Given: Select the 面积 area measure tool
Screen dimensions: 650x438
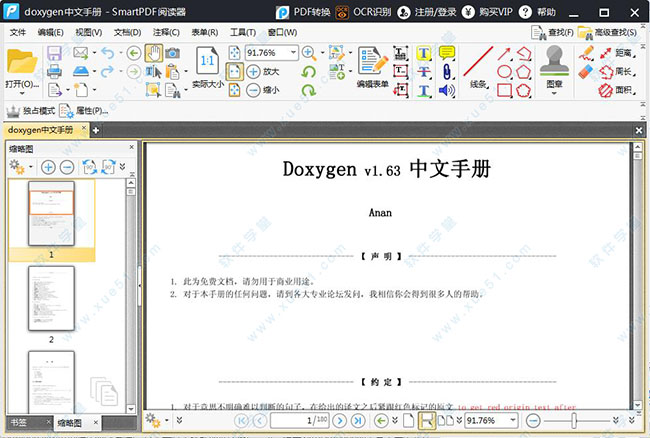Looking at the screenshot, I should [x=616, y=90].
